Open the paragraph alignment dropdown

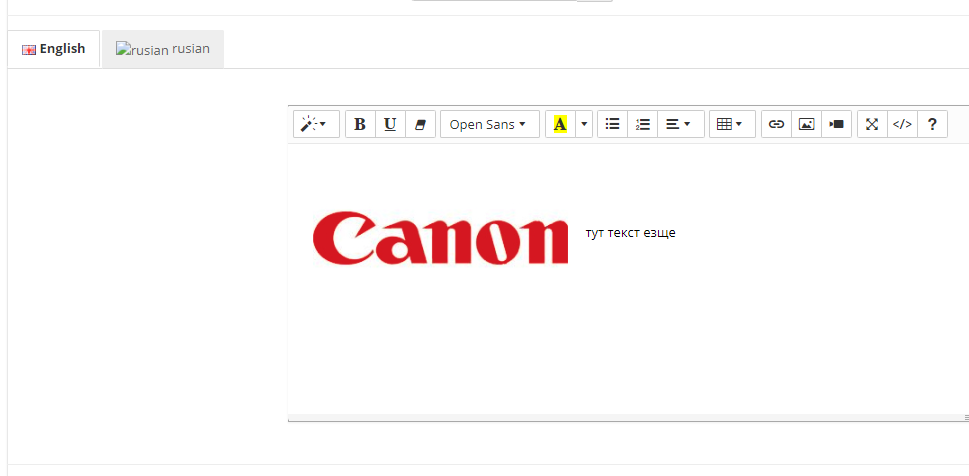(681, 124)
